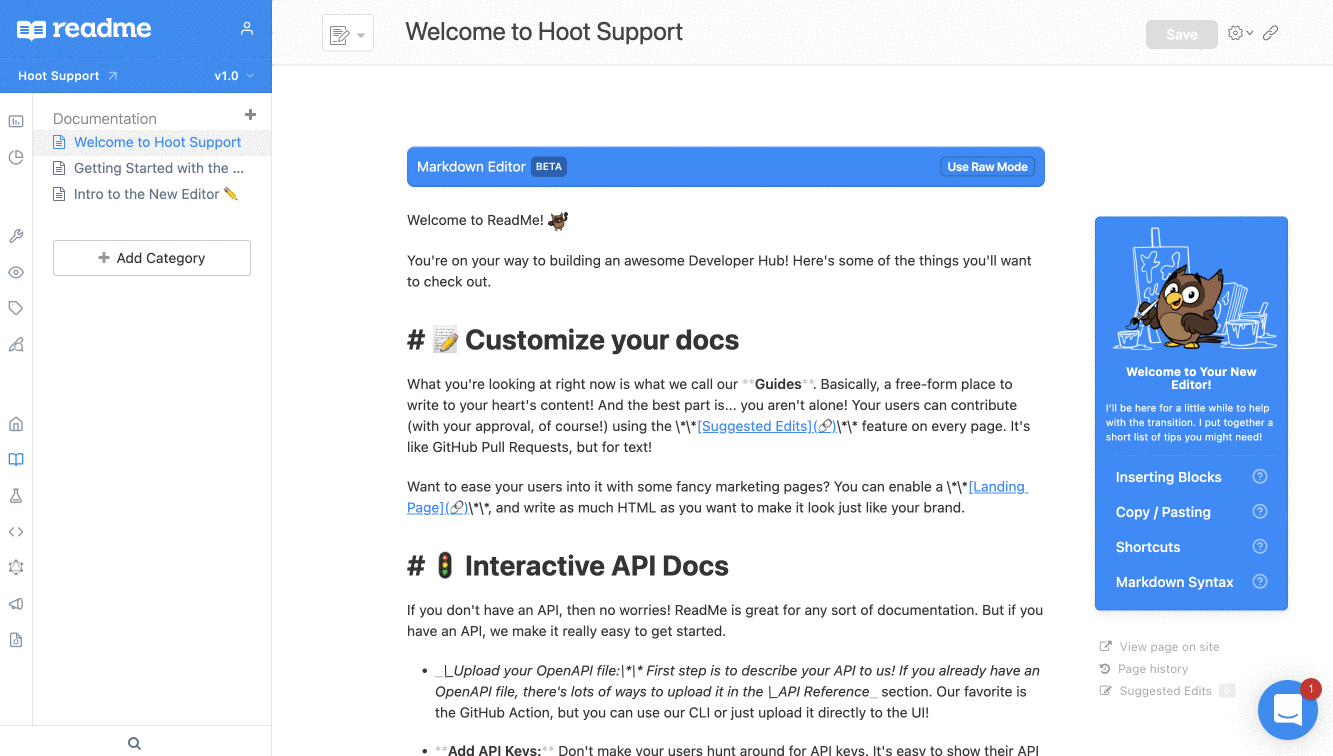Click help icon beside Markdown Syntax

1260,582
